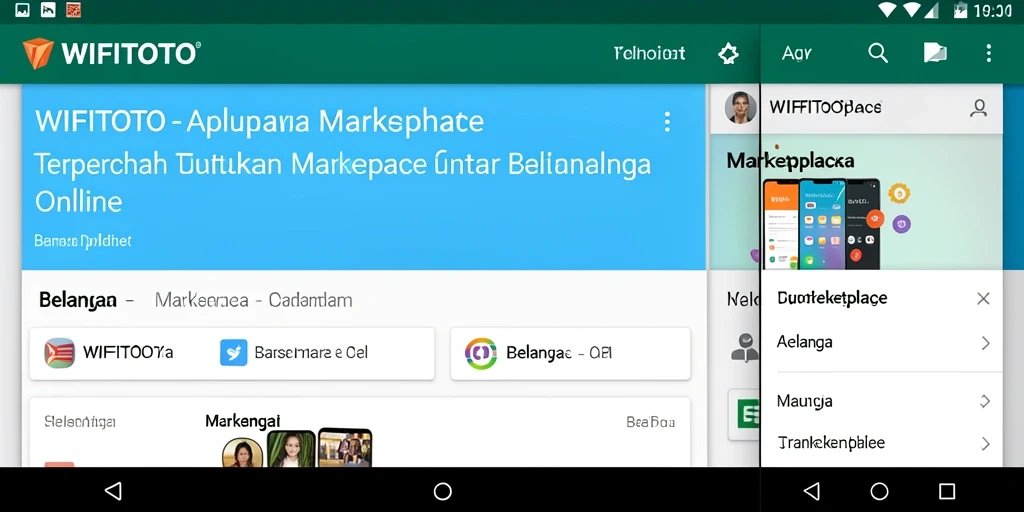The width and height of the screenshot is (1024, 512).
Task: Tap the green spreadsheet icon
Action: pos(748,413)
